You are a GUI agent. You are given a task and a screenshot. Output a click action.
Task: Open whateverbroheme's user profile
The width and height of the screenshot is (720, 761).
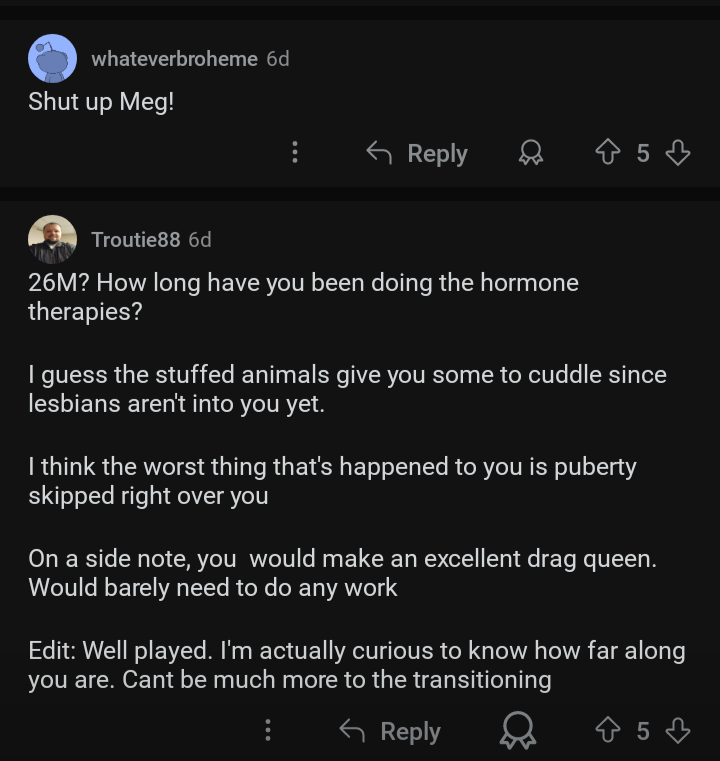[174, 59]
